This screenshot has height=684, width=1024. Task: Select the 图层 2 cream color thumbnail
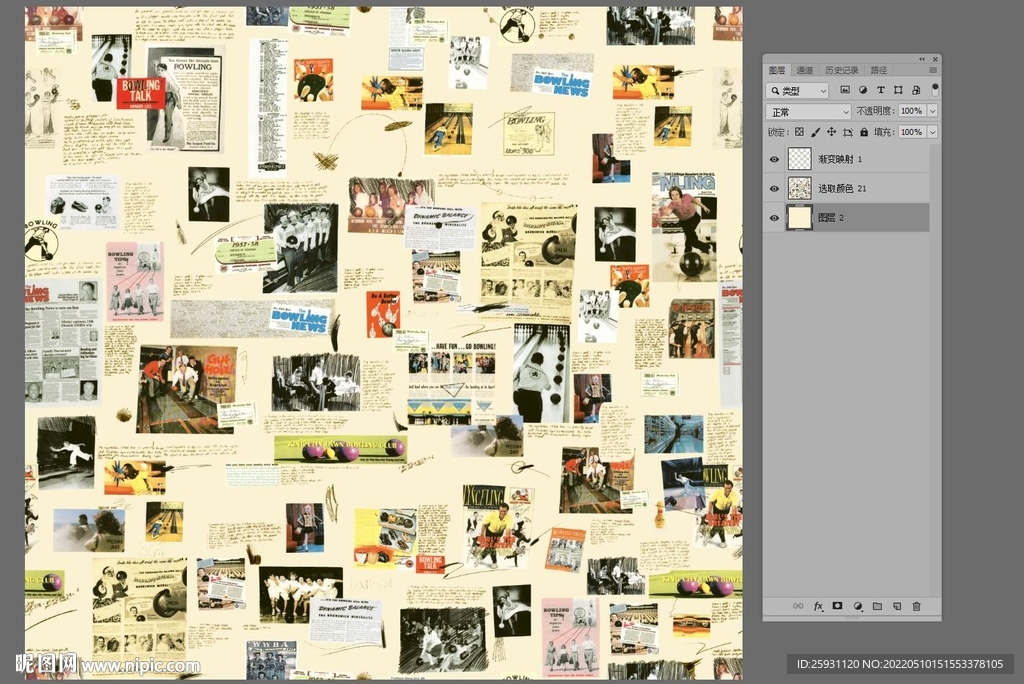click(800, 217)
